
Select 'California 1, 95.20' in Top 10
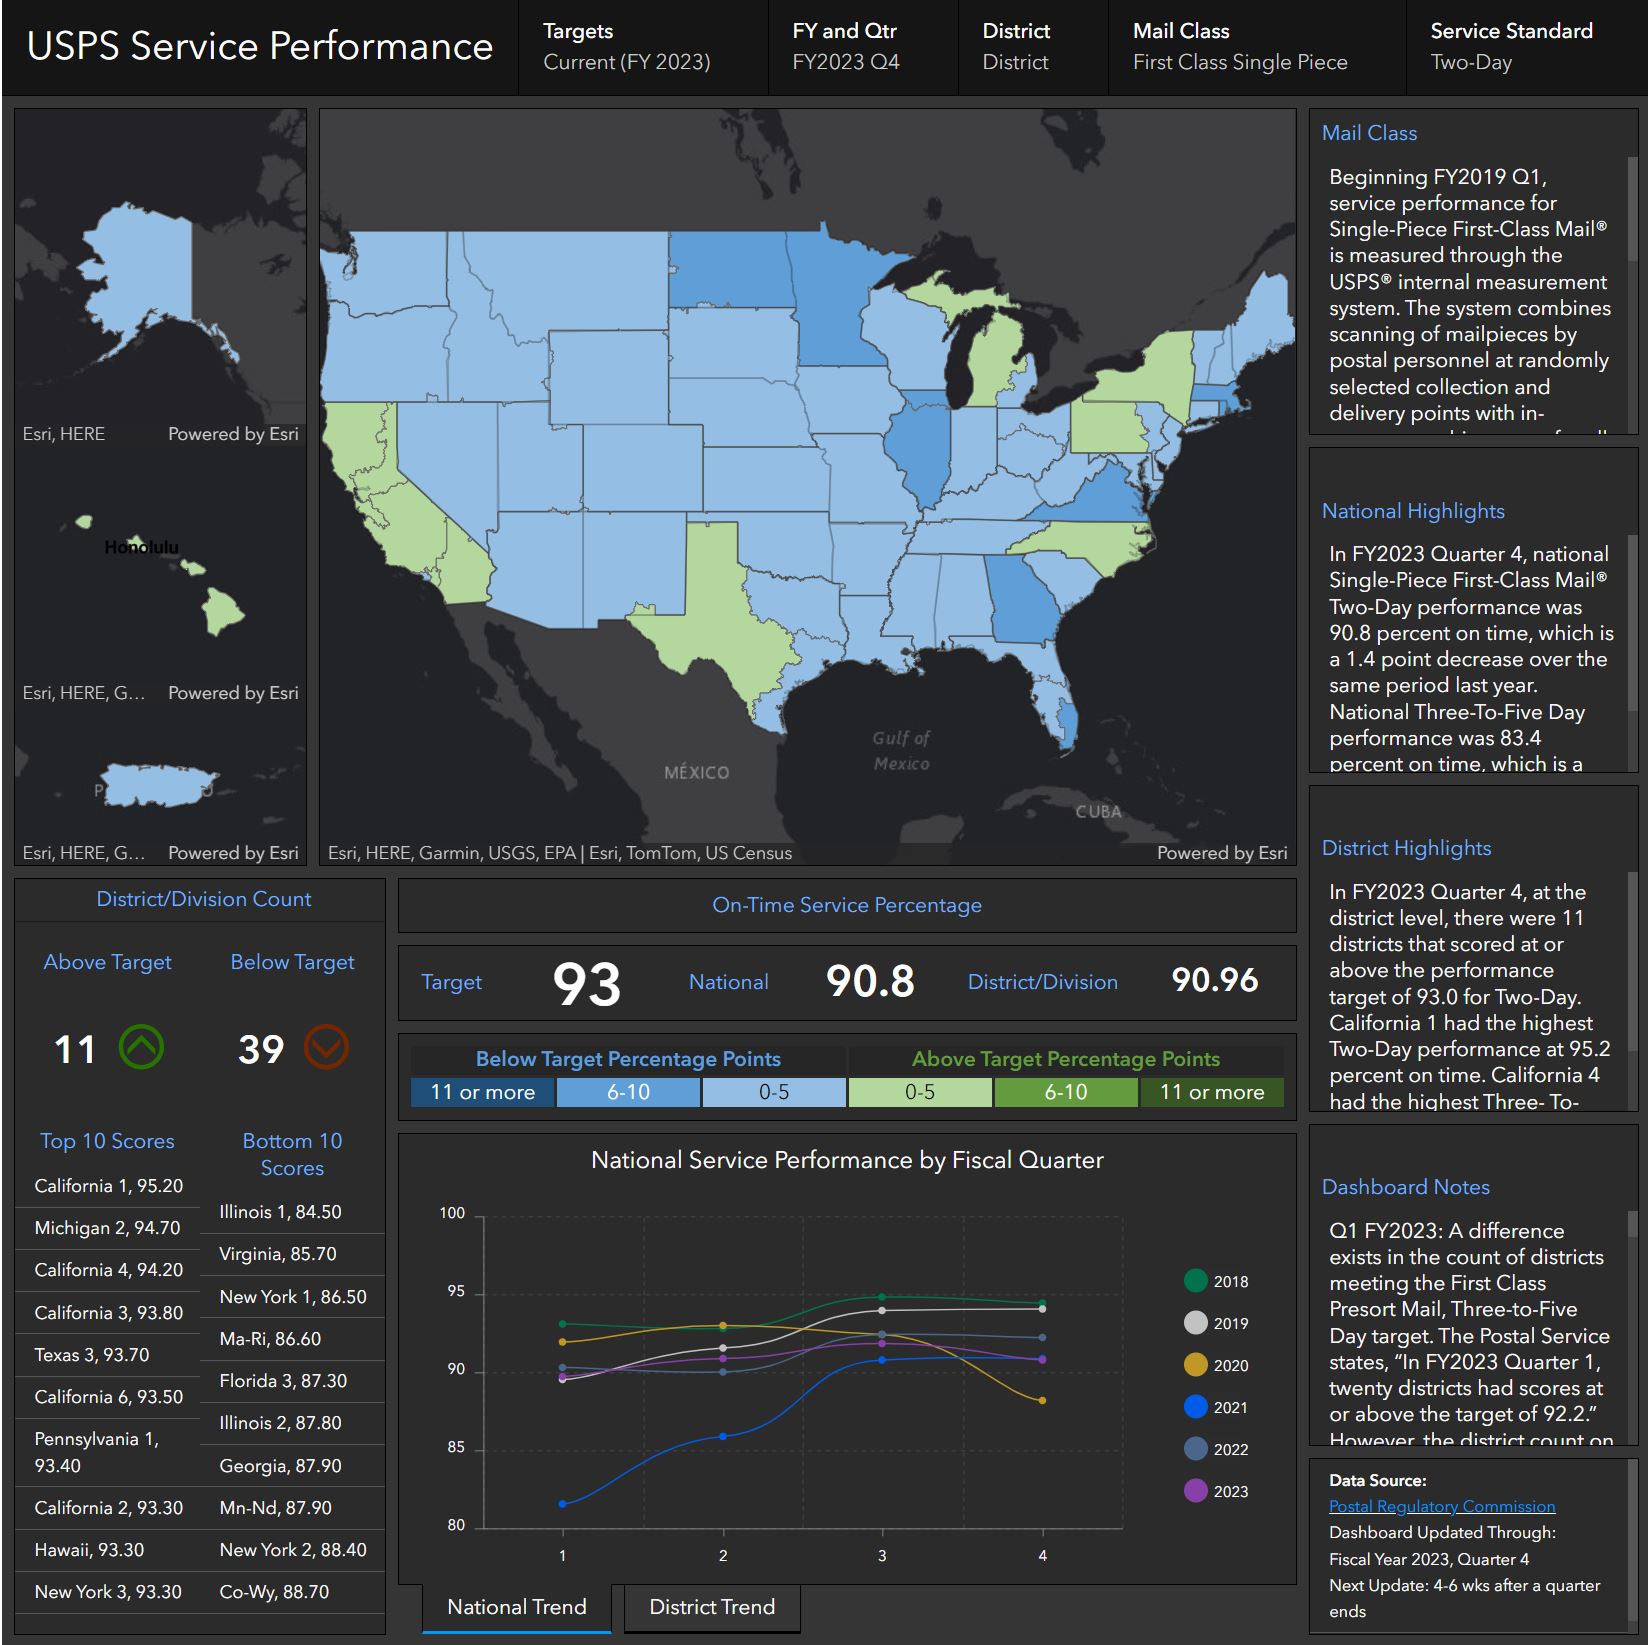point(108,1186)
